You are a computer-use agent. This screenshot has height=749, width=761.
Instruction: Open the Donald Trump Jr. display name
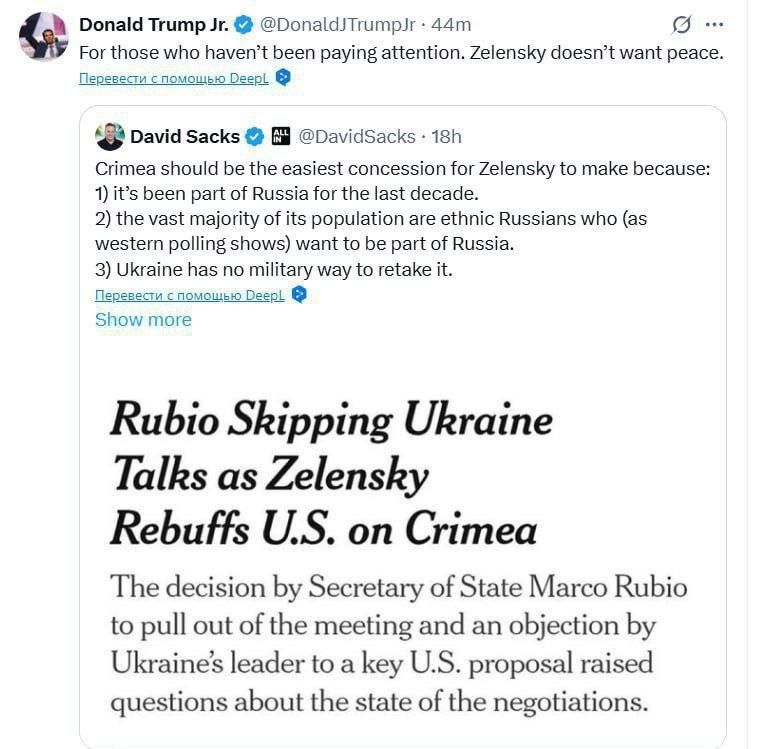[153, 25]
